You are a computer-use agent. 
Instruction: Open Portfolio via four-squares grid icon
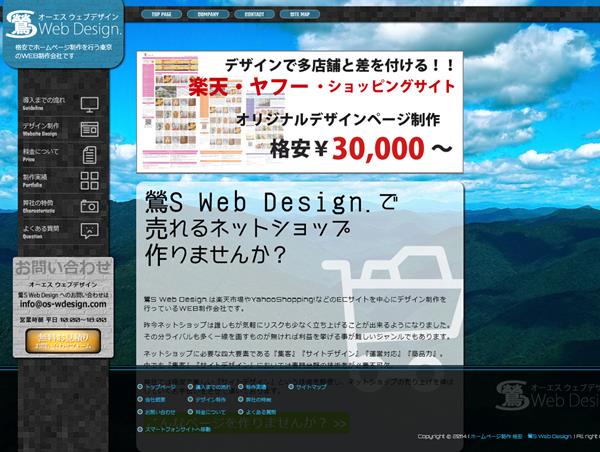pos(90,181)
